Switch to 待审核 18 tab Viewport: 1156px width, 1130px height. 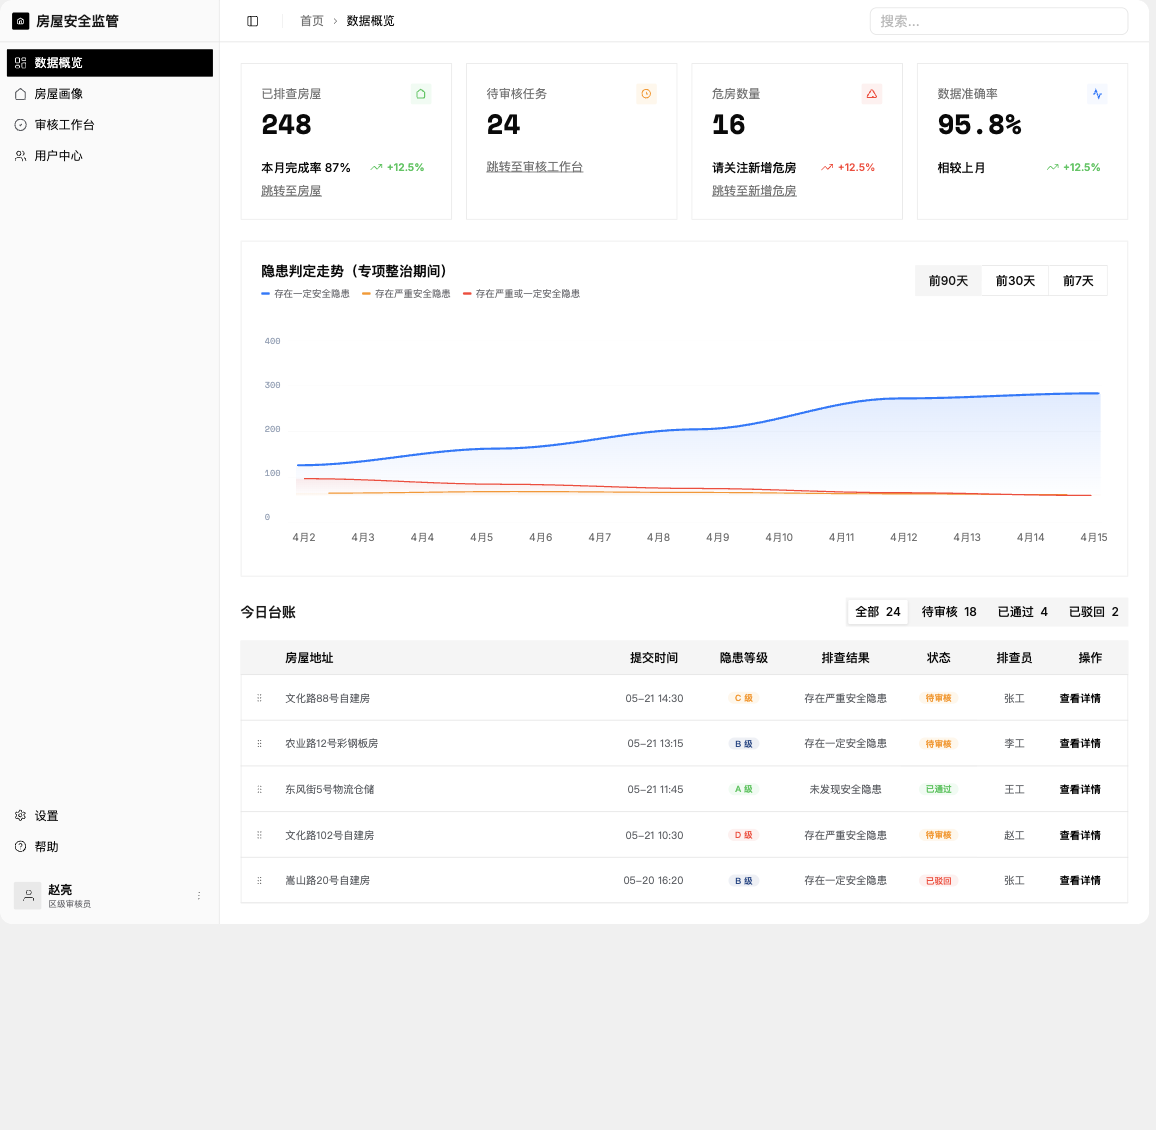(x=949, y=612)
